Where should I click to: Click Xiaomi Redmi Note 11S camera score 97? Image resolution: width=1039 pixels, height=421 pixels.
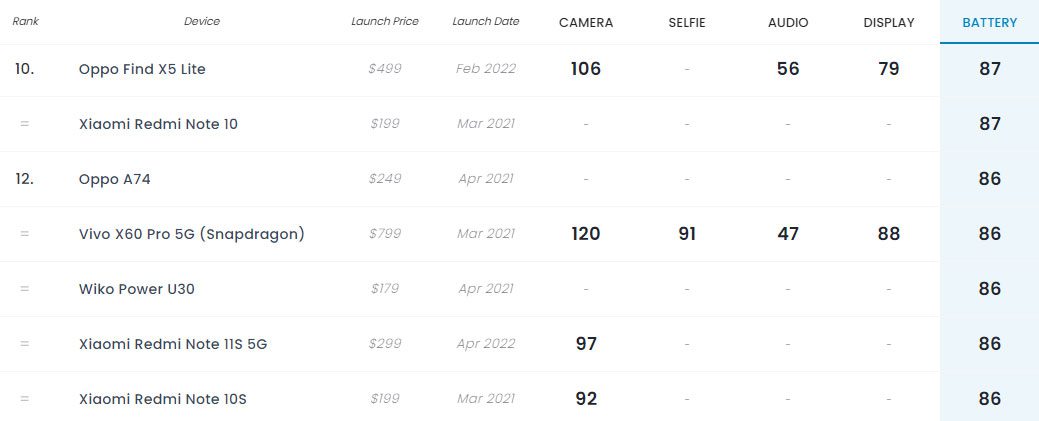pos(586,344)
